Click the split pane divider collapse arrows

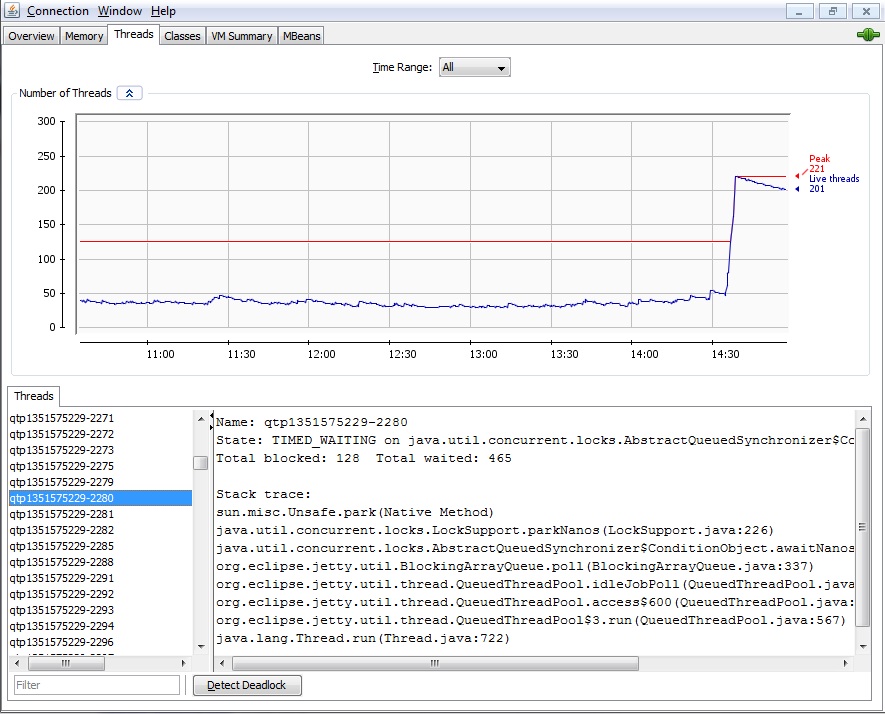[x=211, y=416]
